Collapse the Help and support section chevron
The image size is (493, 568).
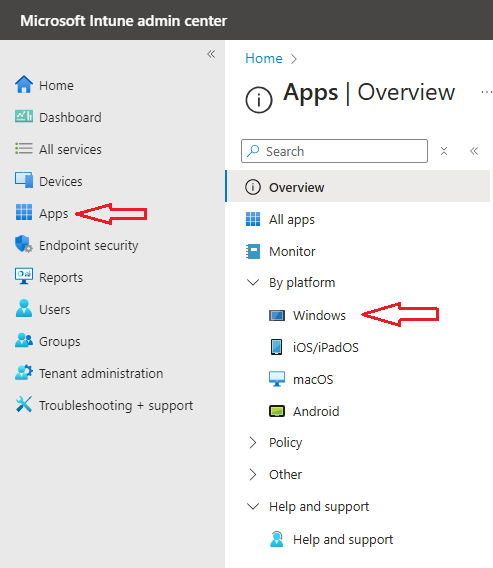point(253,506)
